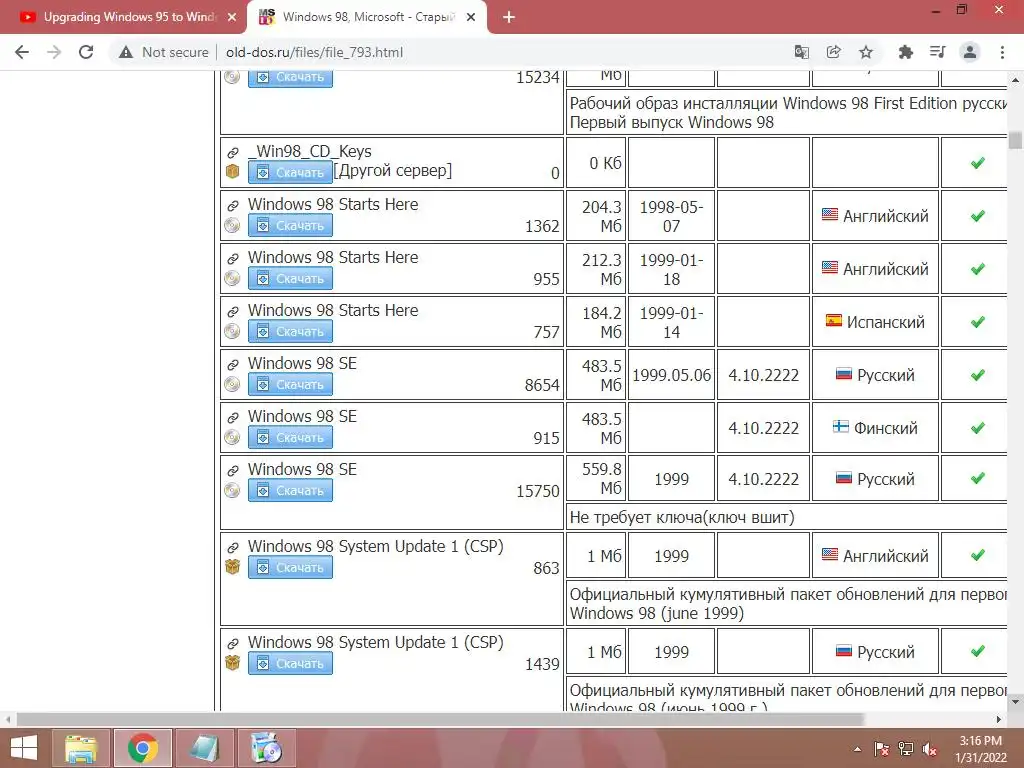Click green checkmark in Финский row
Image resolution: width=1024 pixels, height=768 pixels.
pos(978,428)
